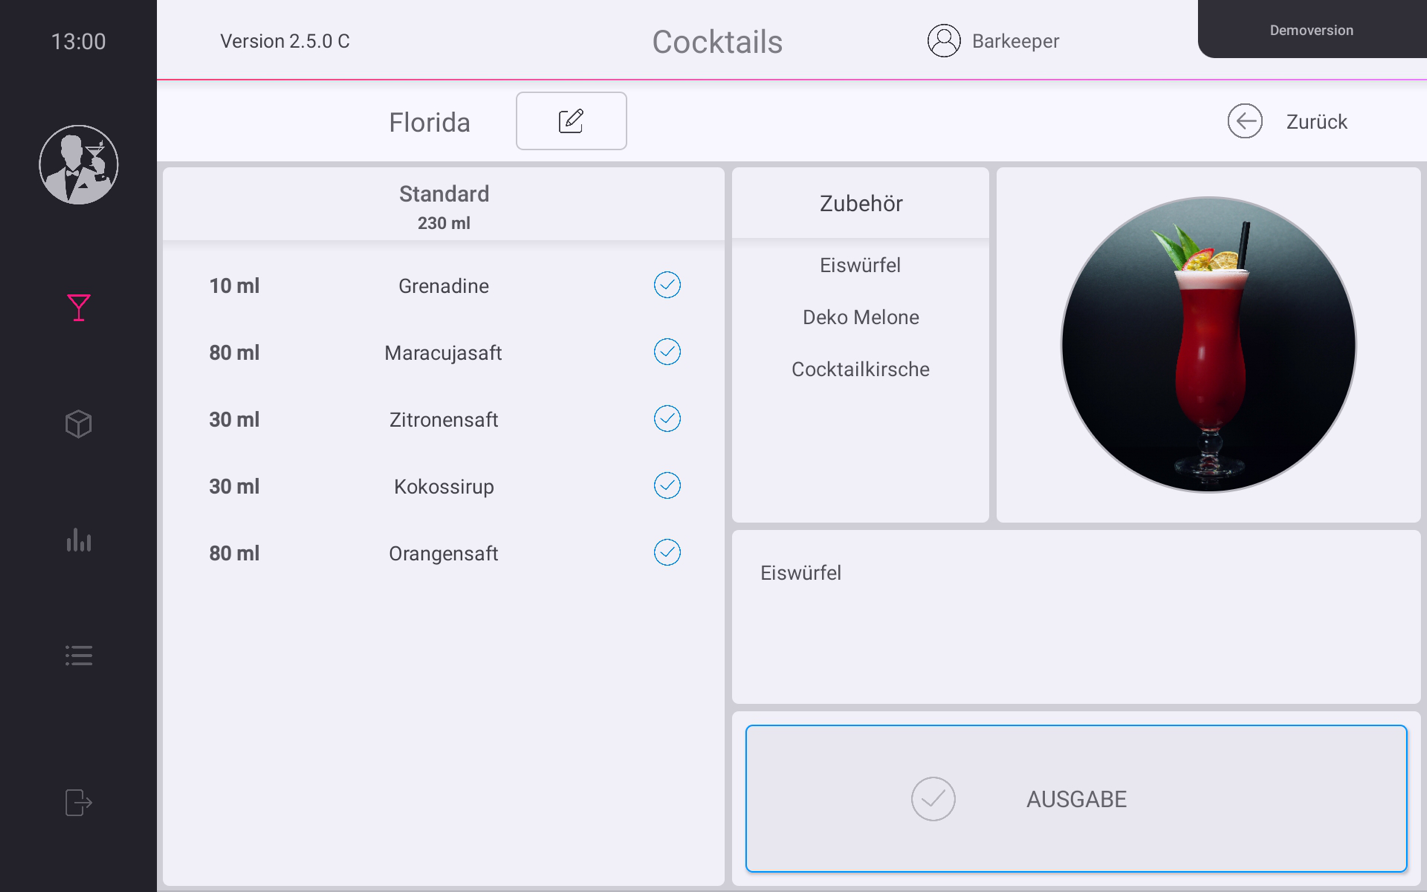1427x892 pixels.
Task: Uncheck the Orangensaft ingredient
Action: 667,553
